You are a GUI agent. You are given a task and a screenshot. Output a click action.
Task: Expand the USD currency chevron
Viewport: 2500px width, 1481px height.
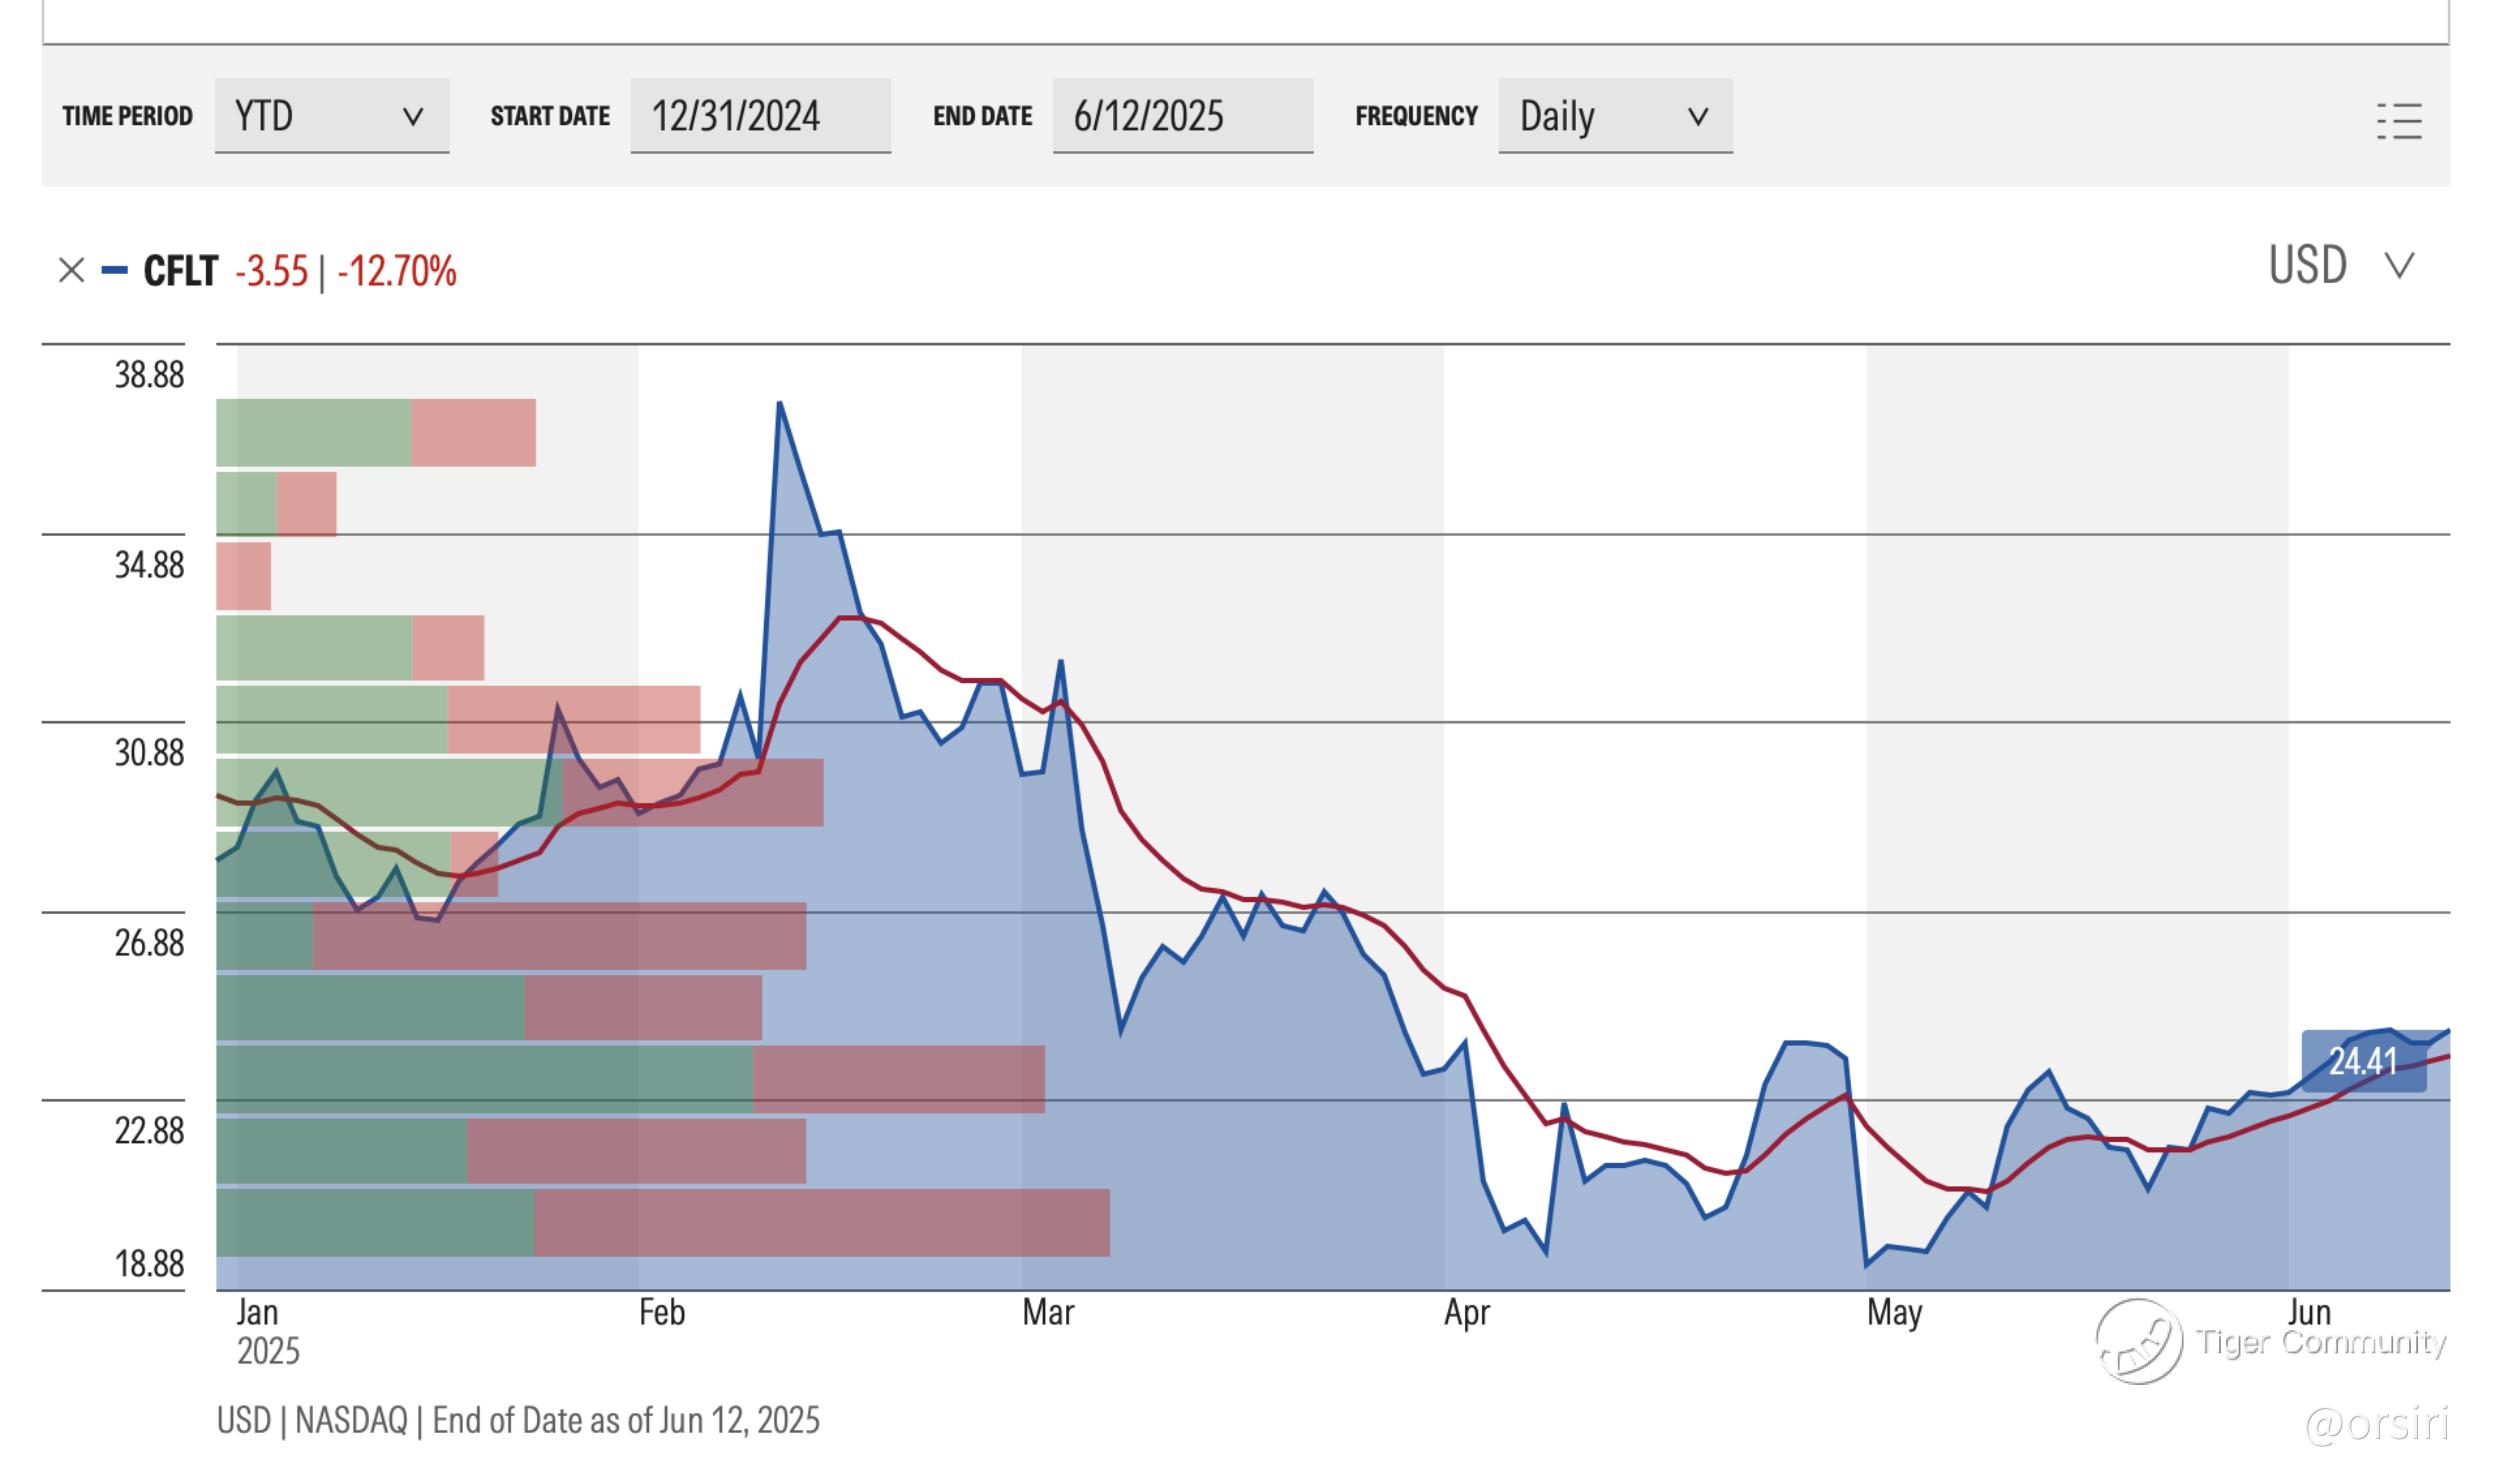[2399, 266]
